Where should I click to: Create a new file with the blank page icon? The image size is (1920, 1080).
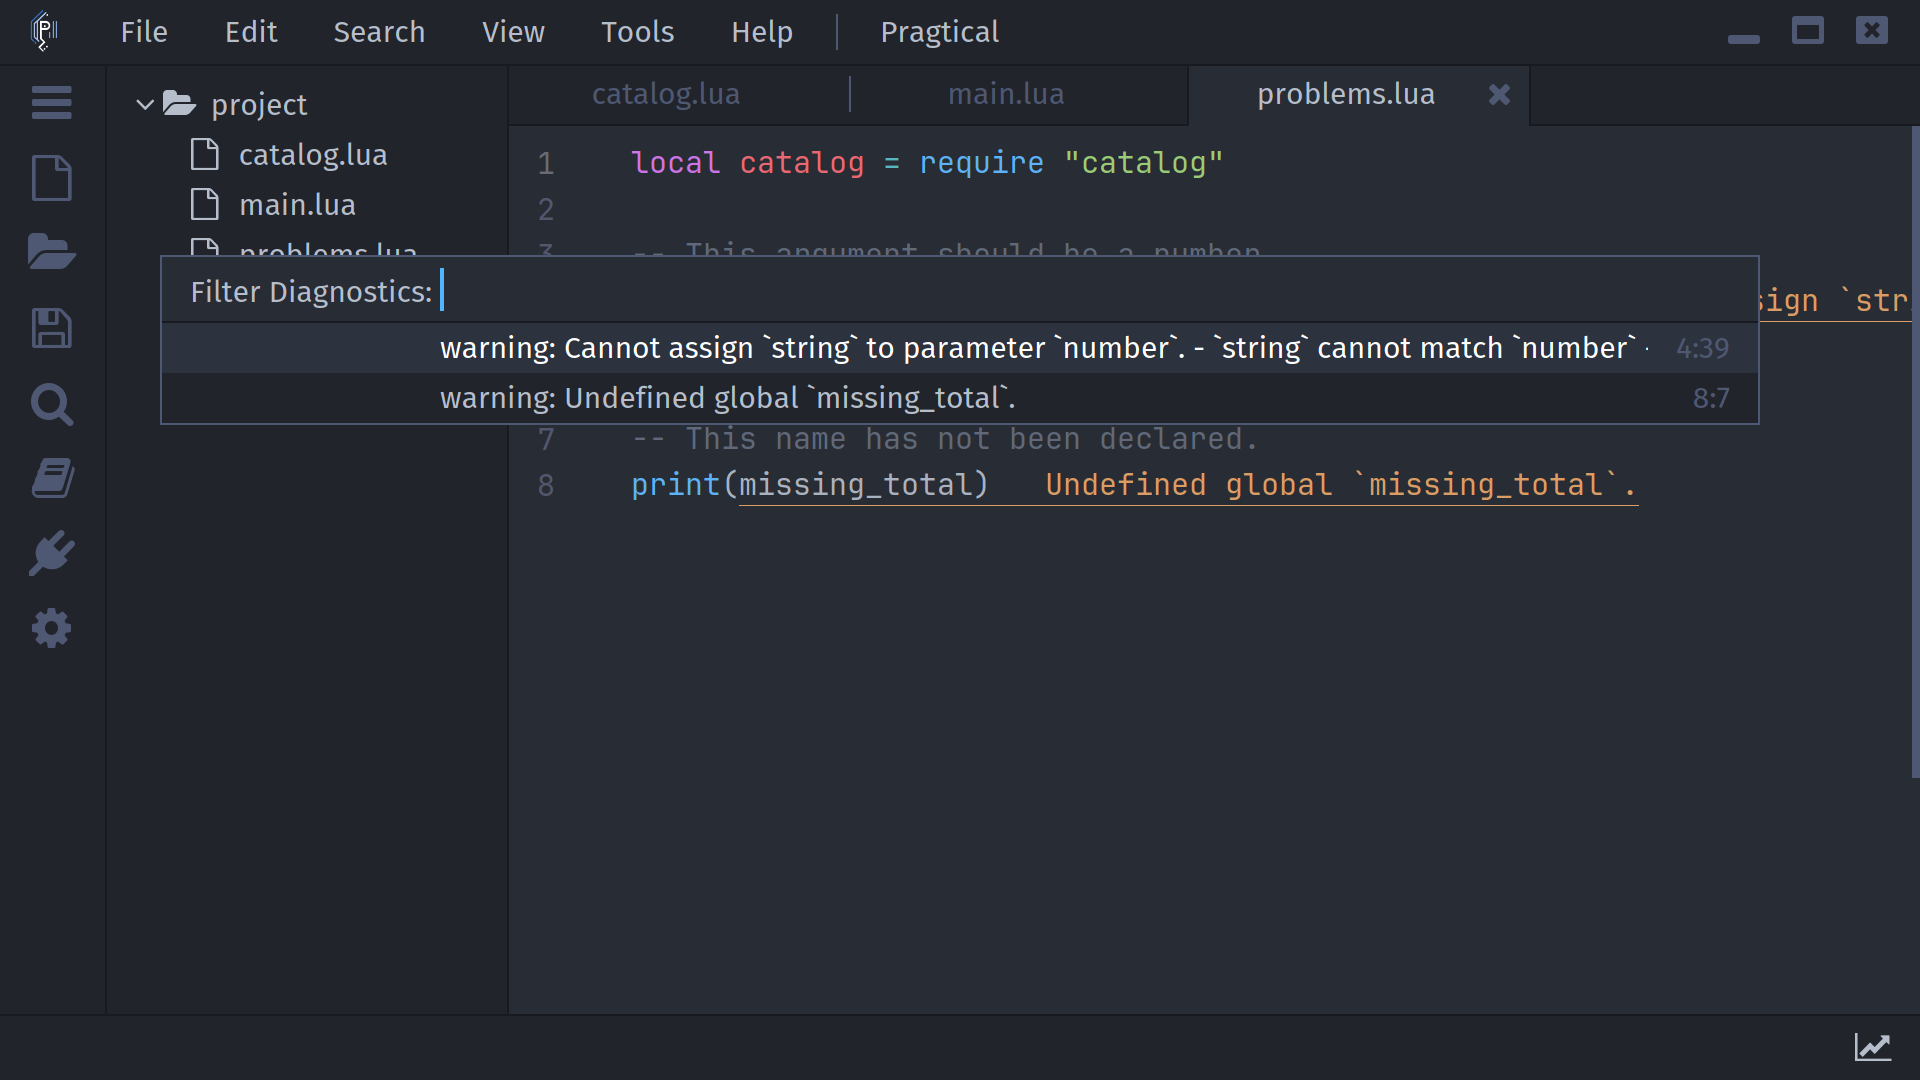[x=51, y=178]
